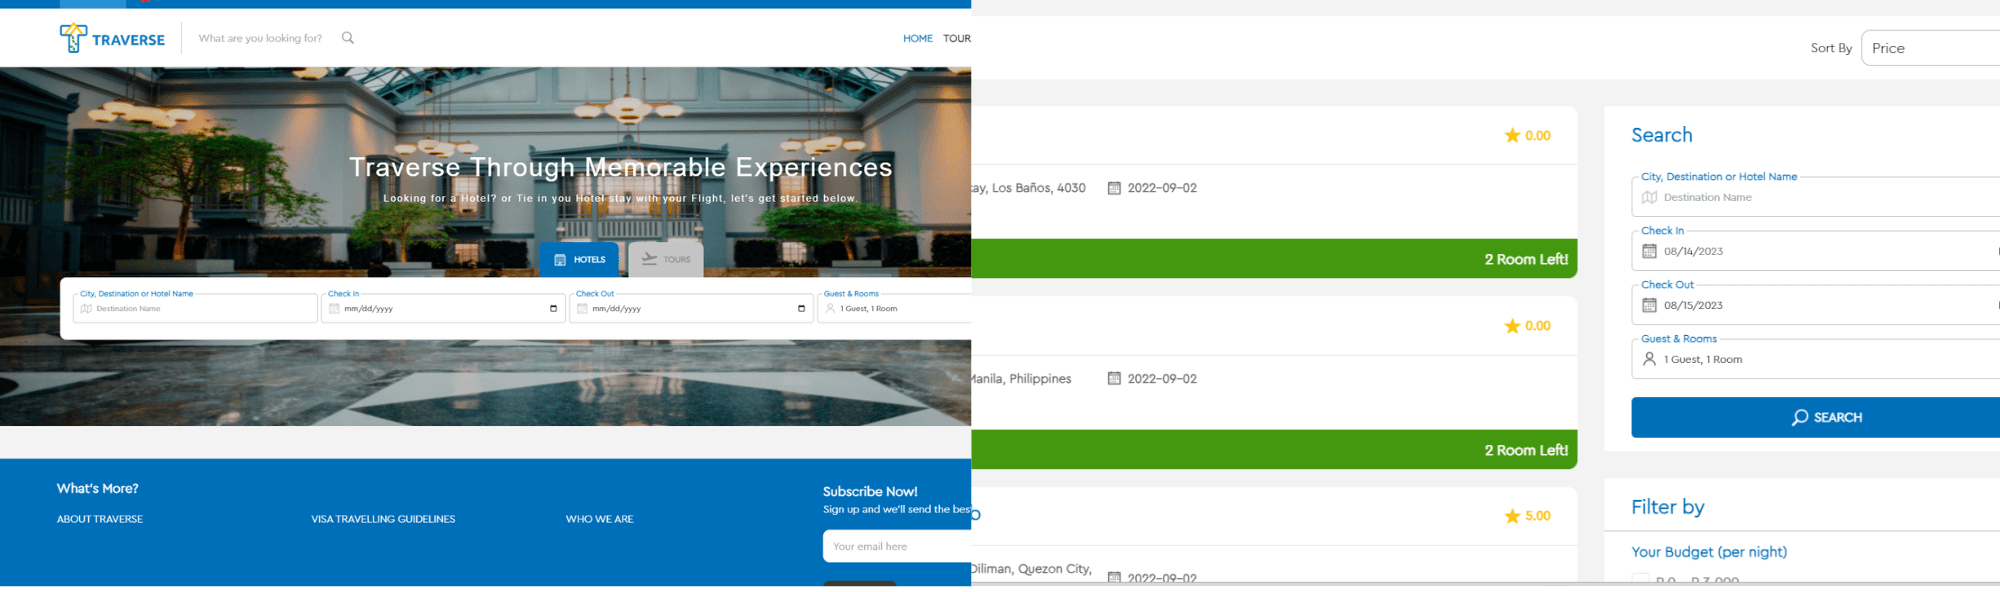Click the first 0.00 rating star
Image resolution: width=2000 pixels, height=592 pixels.
pos(1512,135)
